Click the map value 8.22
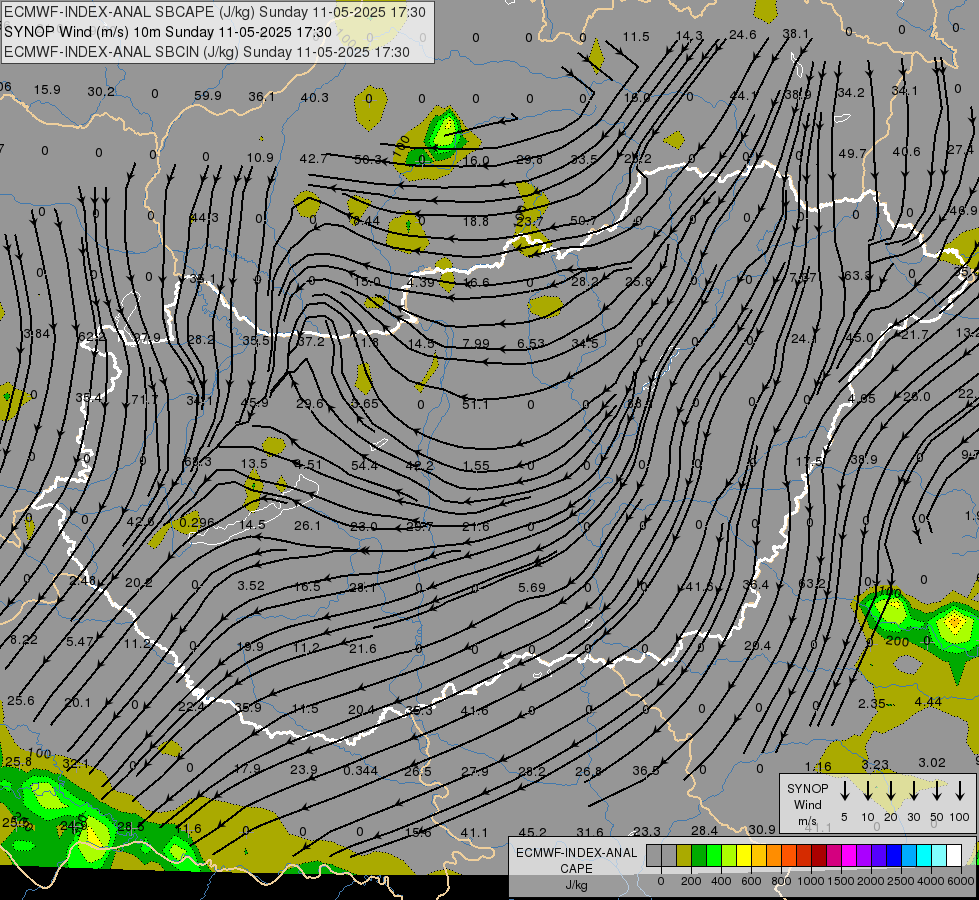The image size is (979, 900). (x=24, y=640)
